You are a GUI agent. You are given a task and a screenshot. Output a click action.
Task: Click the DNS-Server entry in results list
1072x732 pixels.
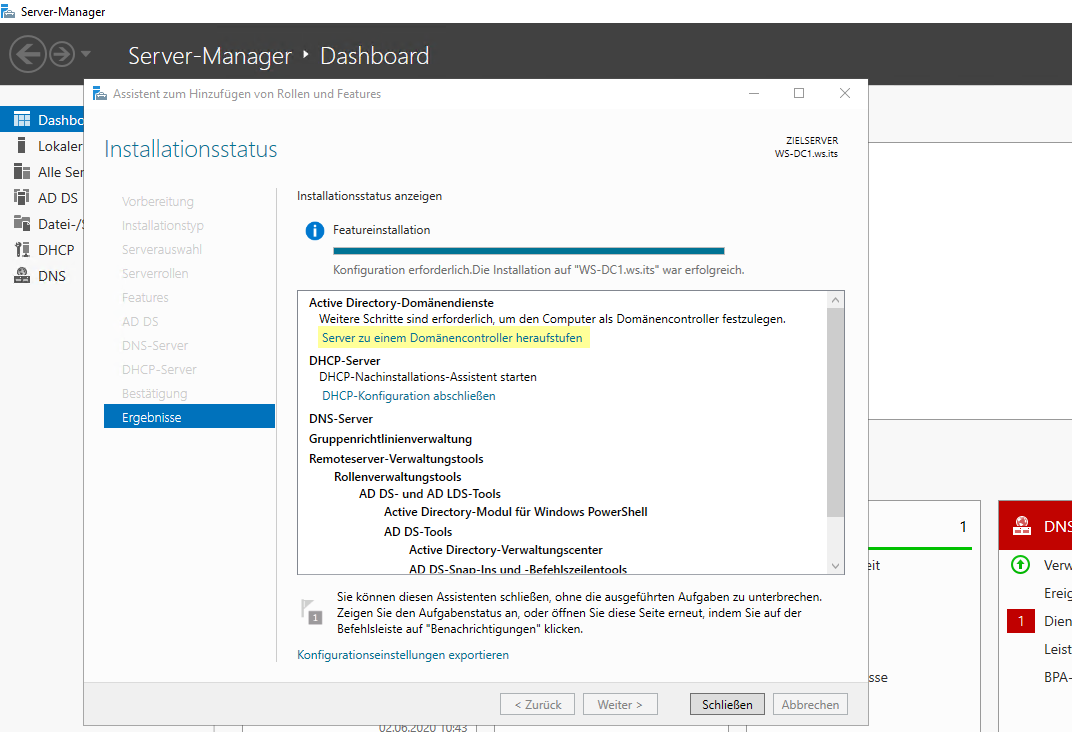click(341, 419)
